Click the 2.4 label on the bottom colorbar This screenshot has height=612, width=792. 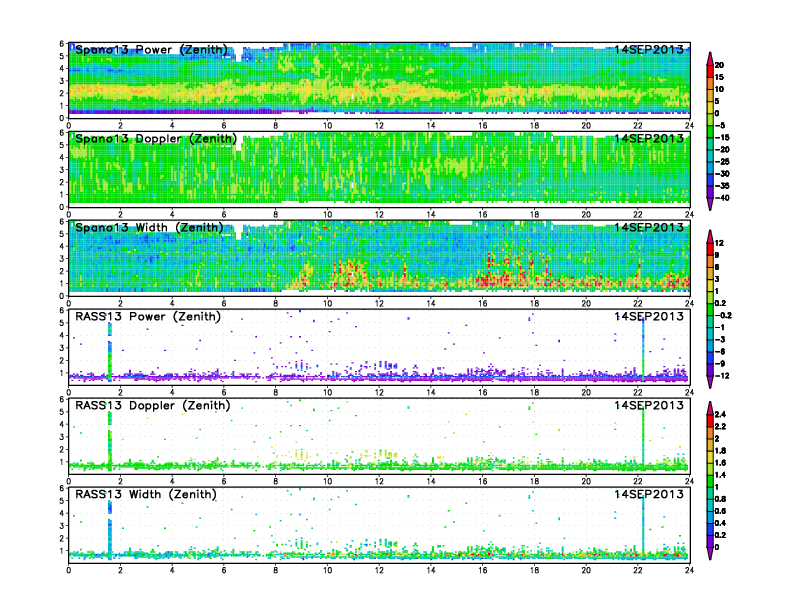pyautogui.click(x=726, y=413)
